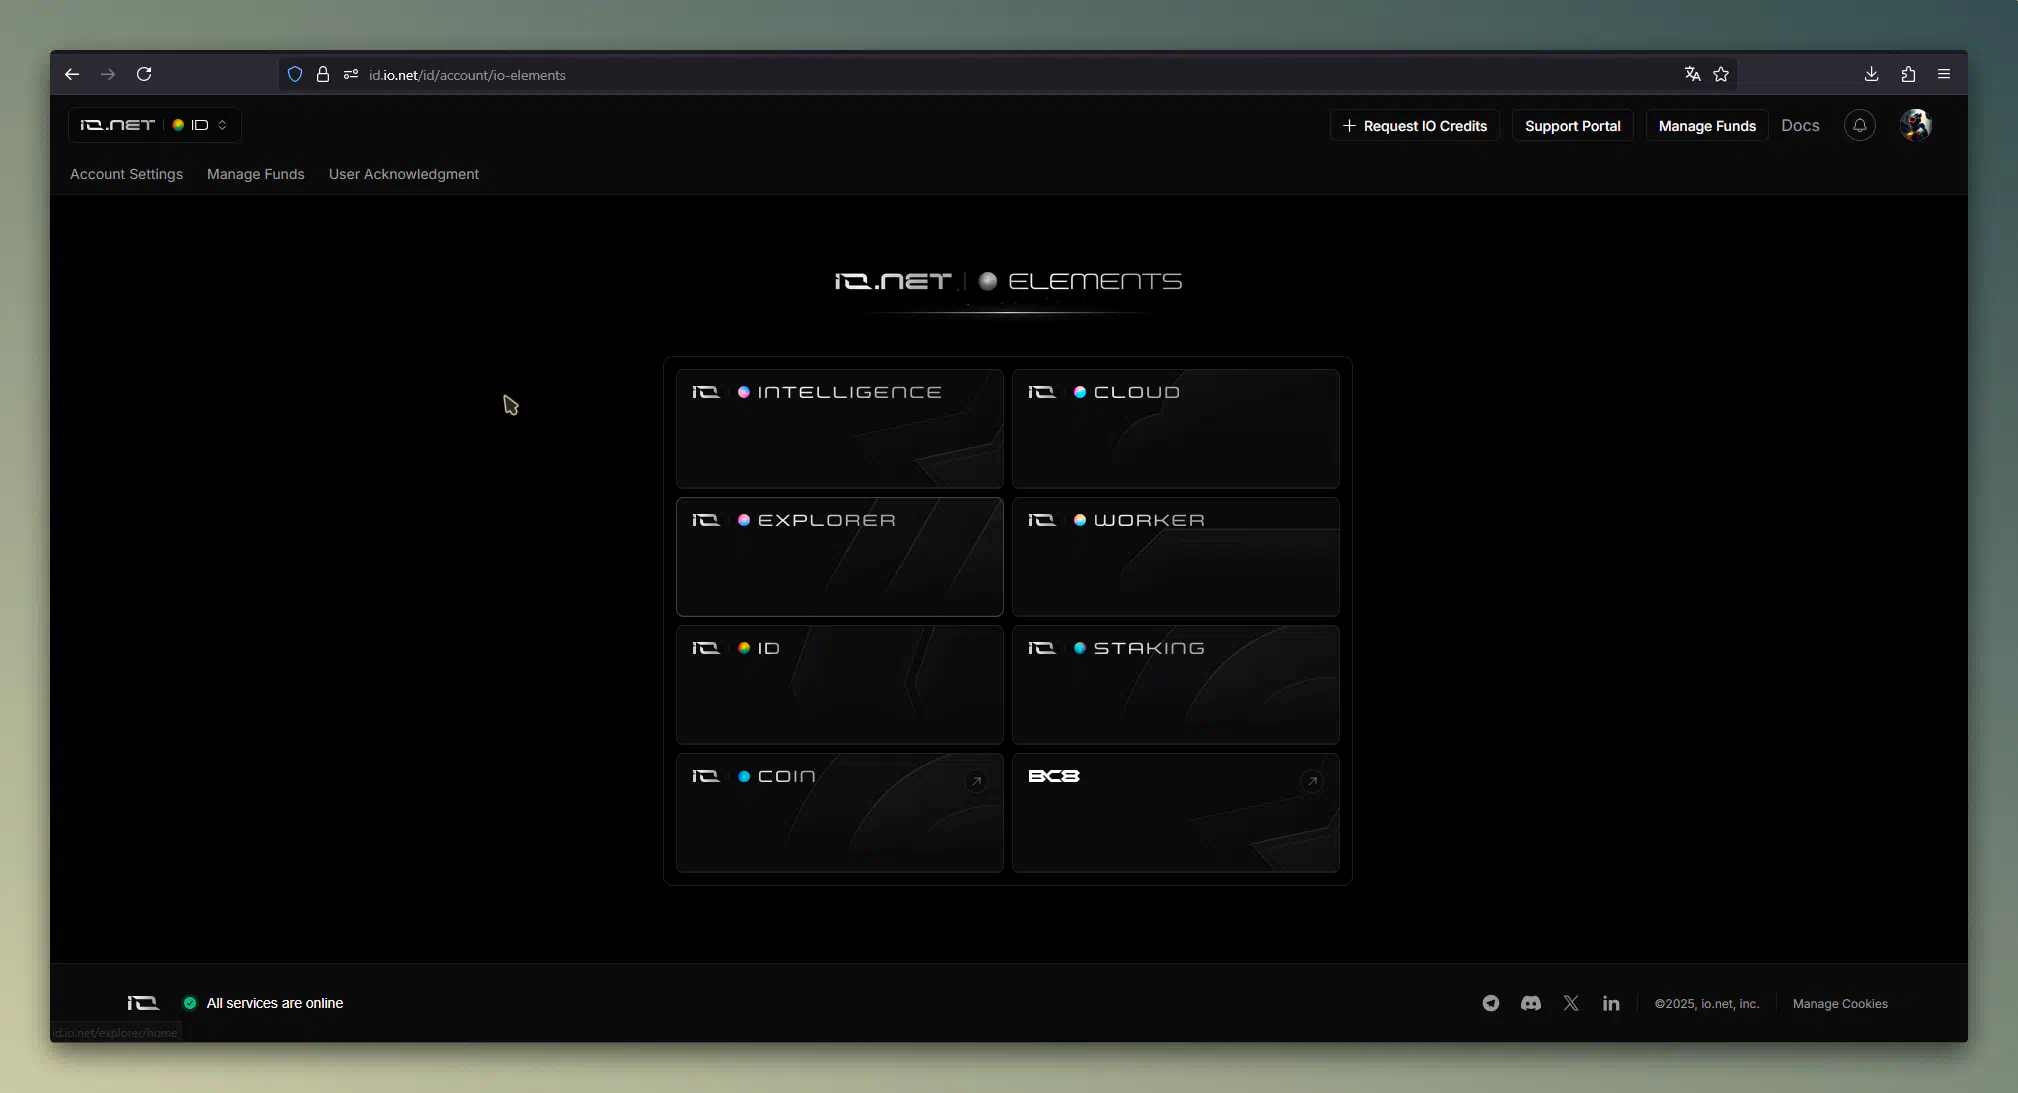Open the Cloud element card
The image size is (2018, 1093).
coord(1176,429)
